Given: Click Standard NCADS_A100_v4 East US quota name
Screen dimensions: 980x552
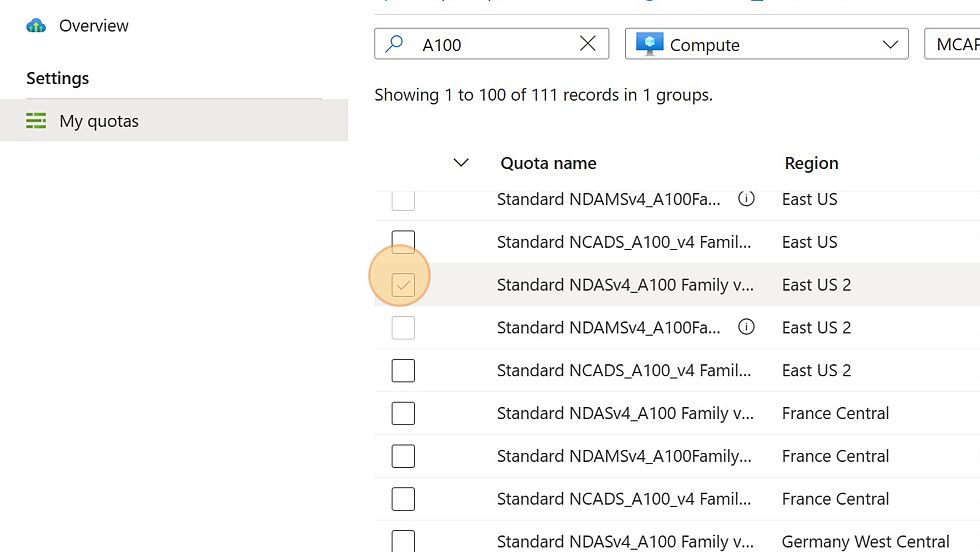Looking at the screenshot, I should (x=624, y=242).
